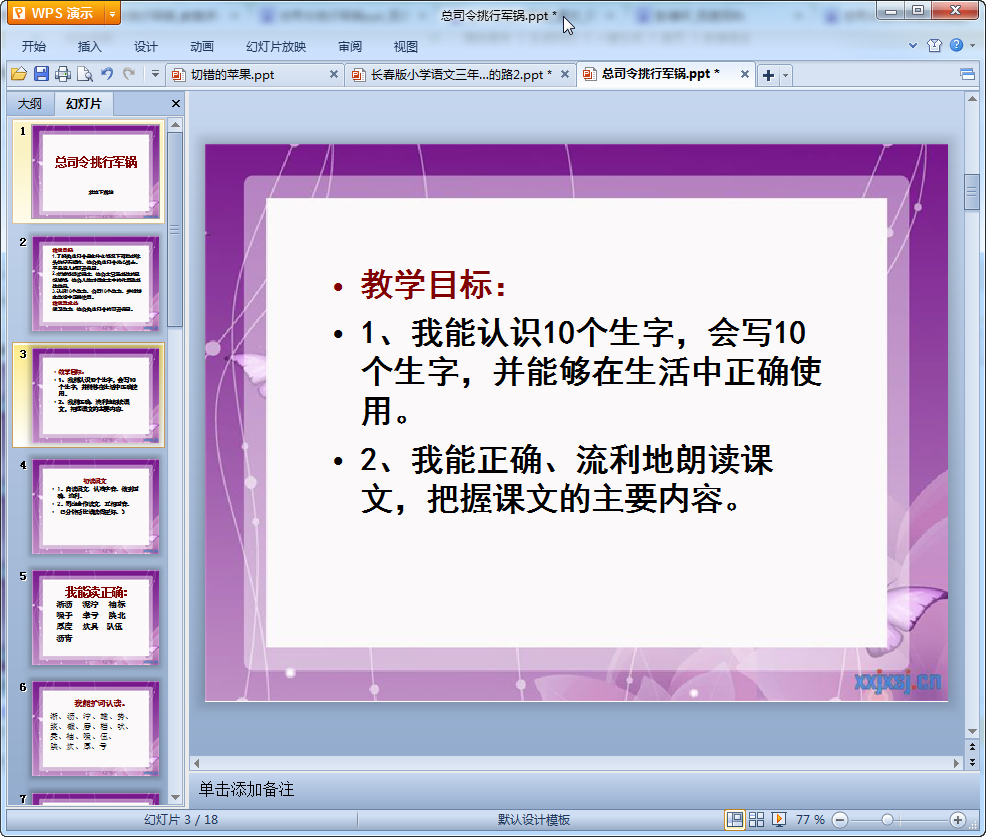Screen dimensions: 986x837
Task: Open the 审阅 ribbon tab
Action: pos(350,47)
